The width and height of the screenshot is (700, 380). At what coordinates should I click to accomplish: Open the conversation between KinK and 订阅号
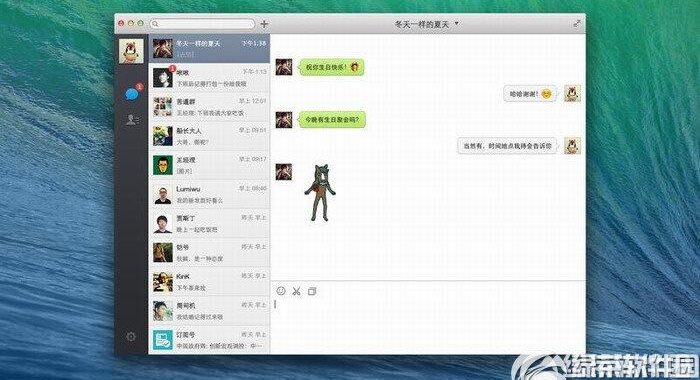click(209, 311)
